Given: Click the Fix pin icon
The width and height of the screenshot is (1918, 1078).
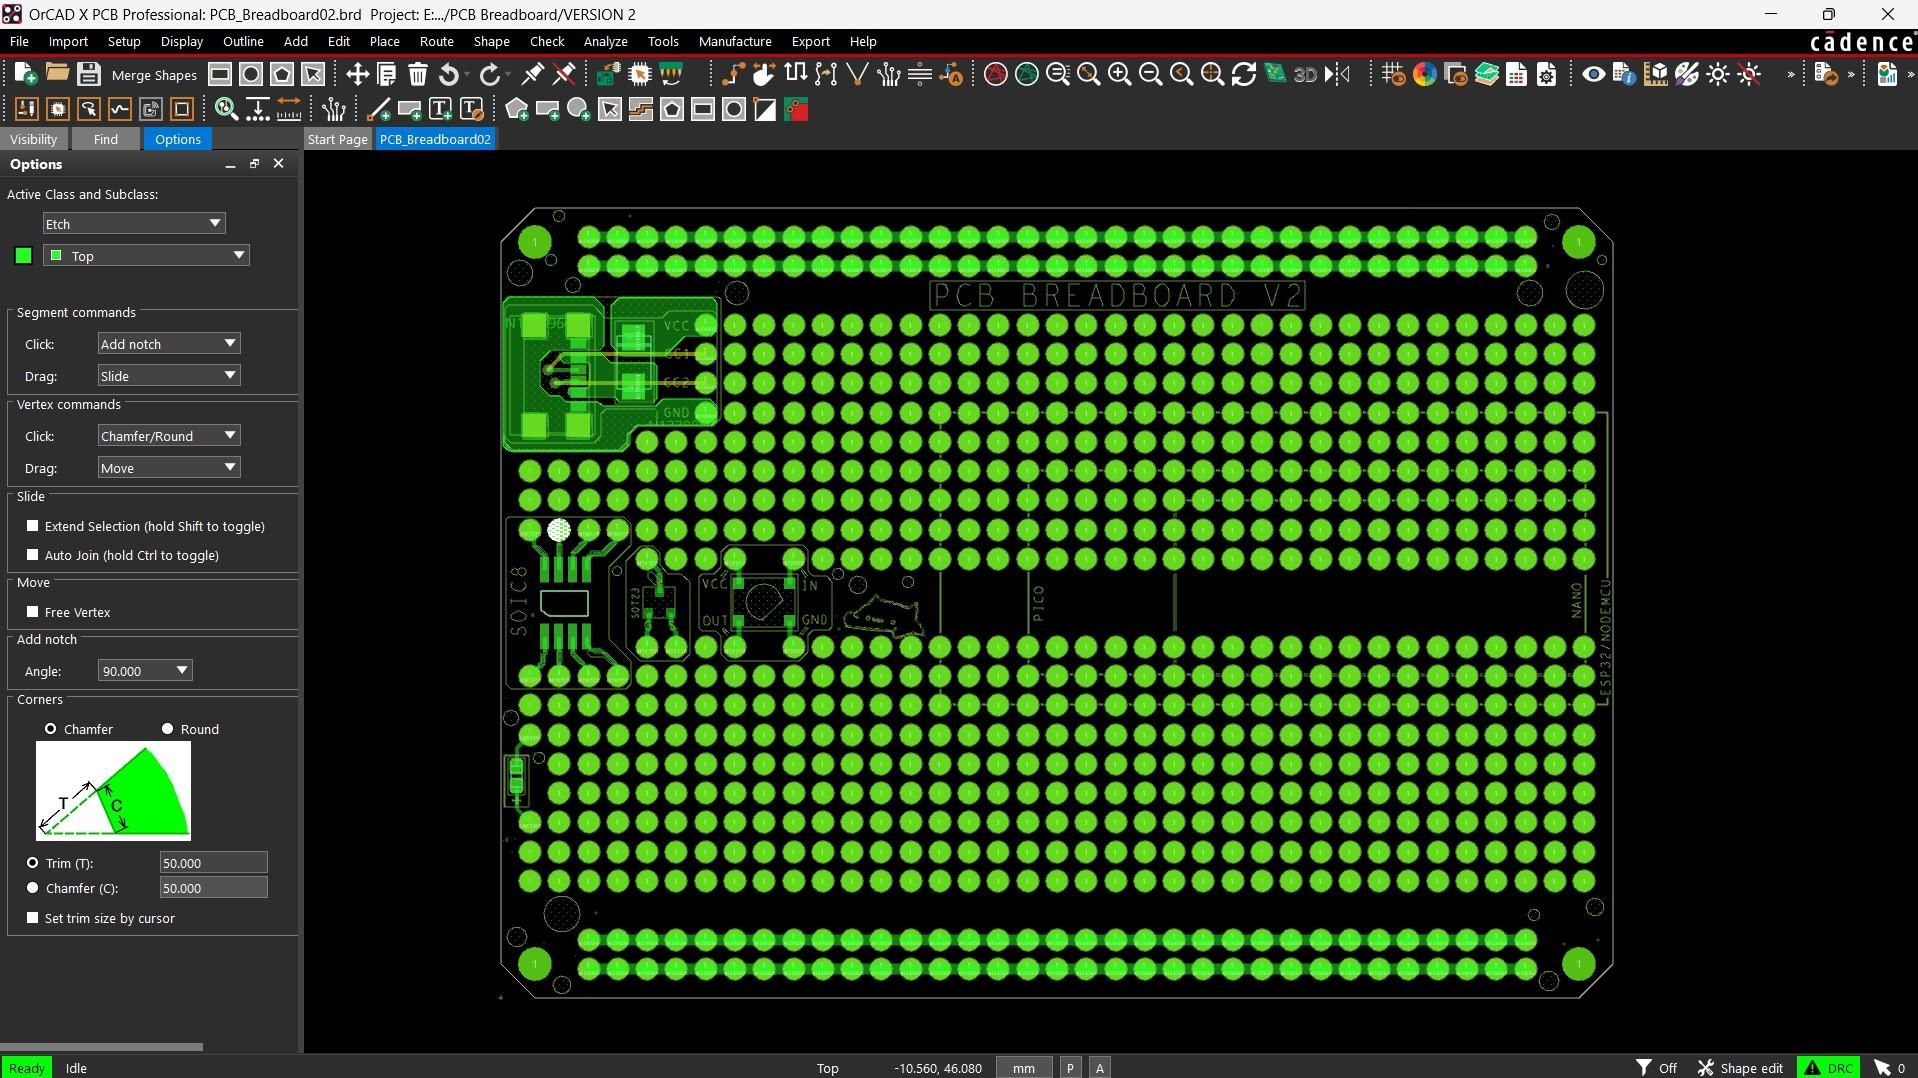Looking at the screenshot, I should click(533, 74).
